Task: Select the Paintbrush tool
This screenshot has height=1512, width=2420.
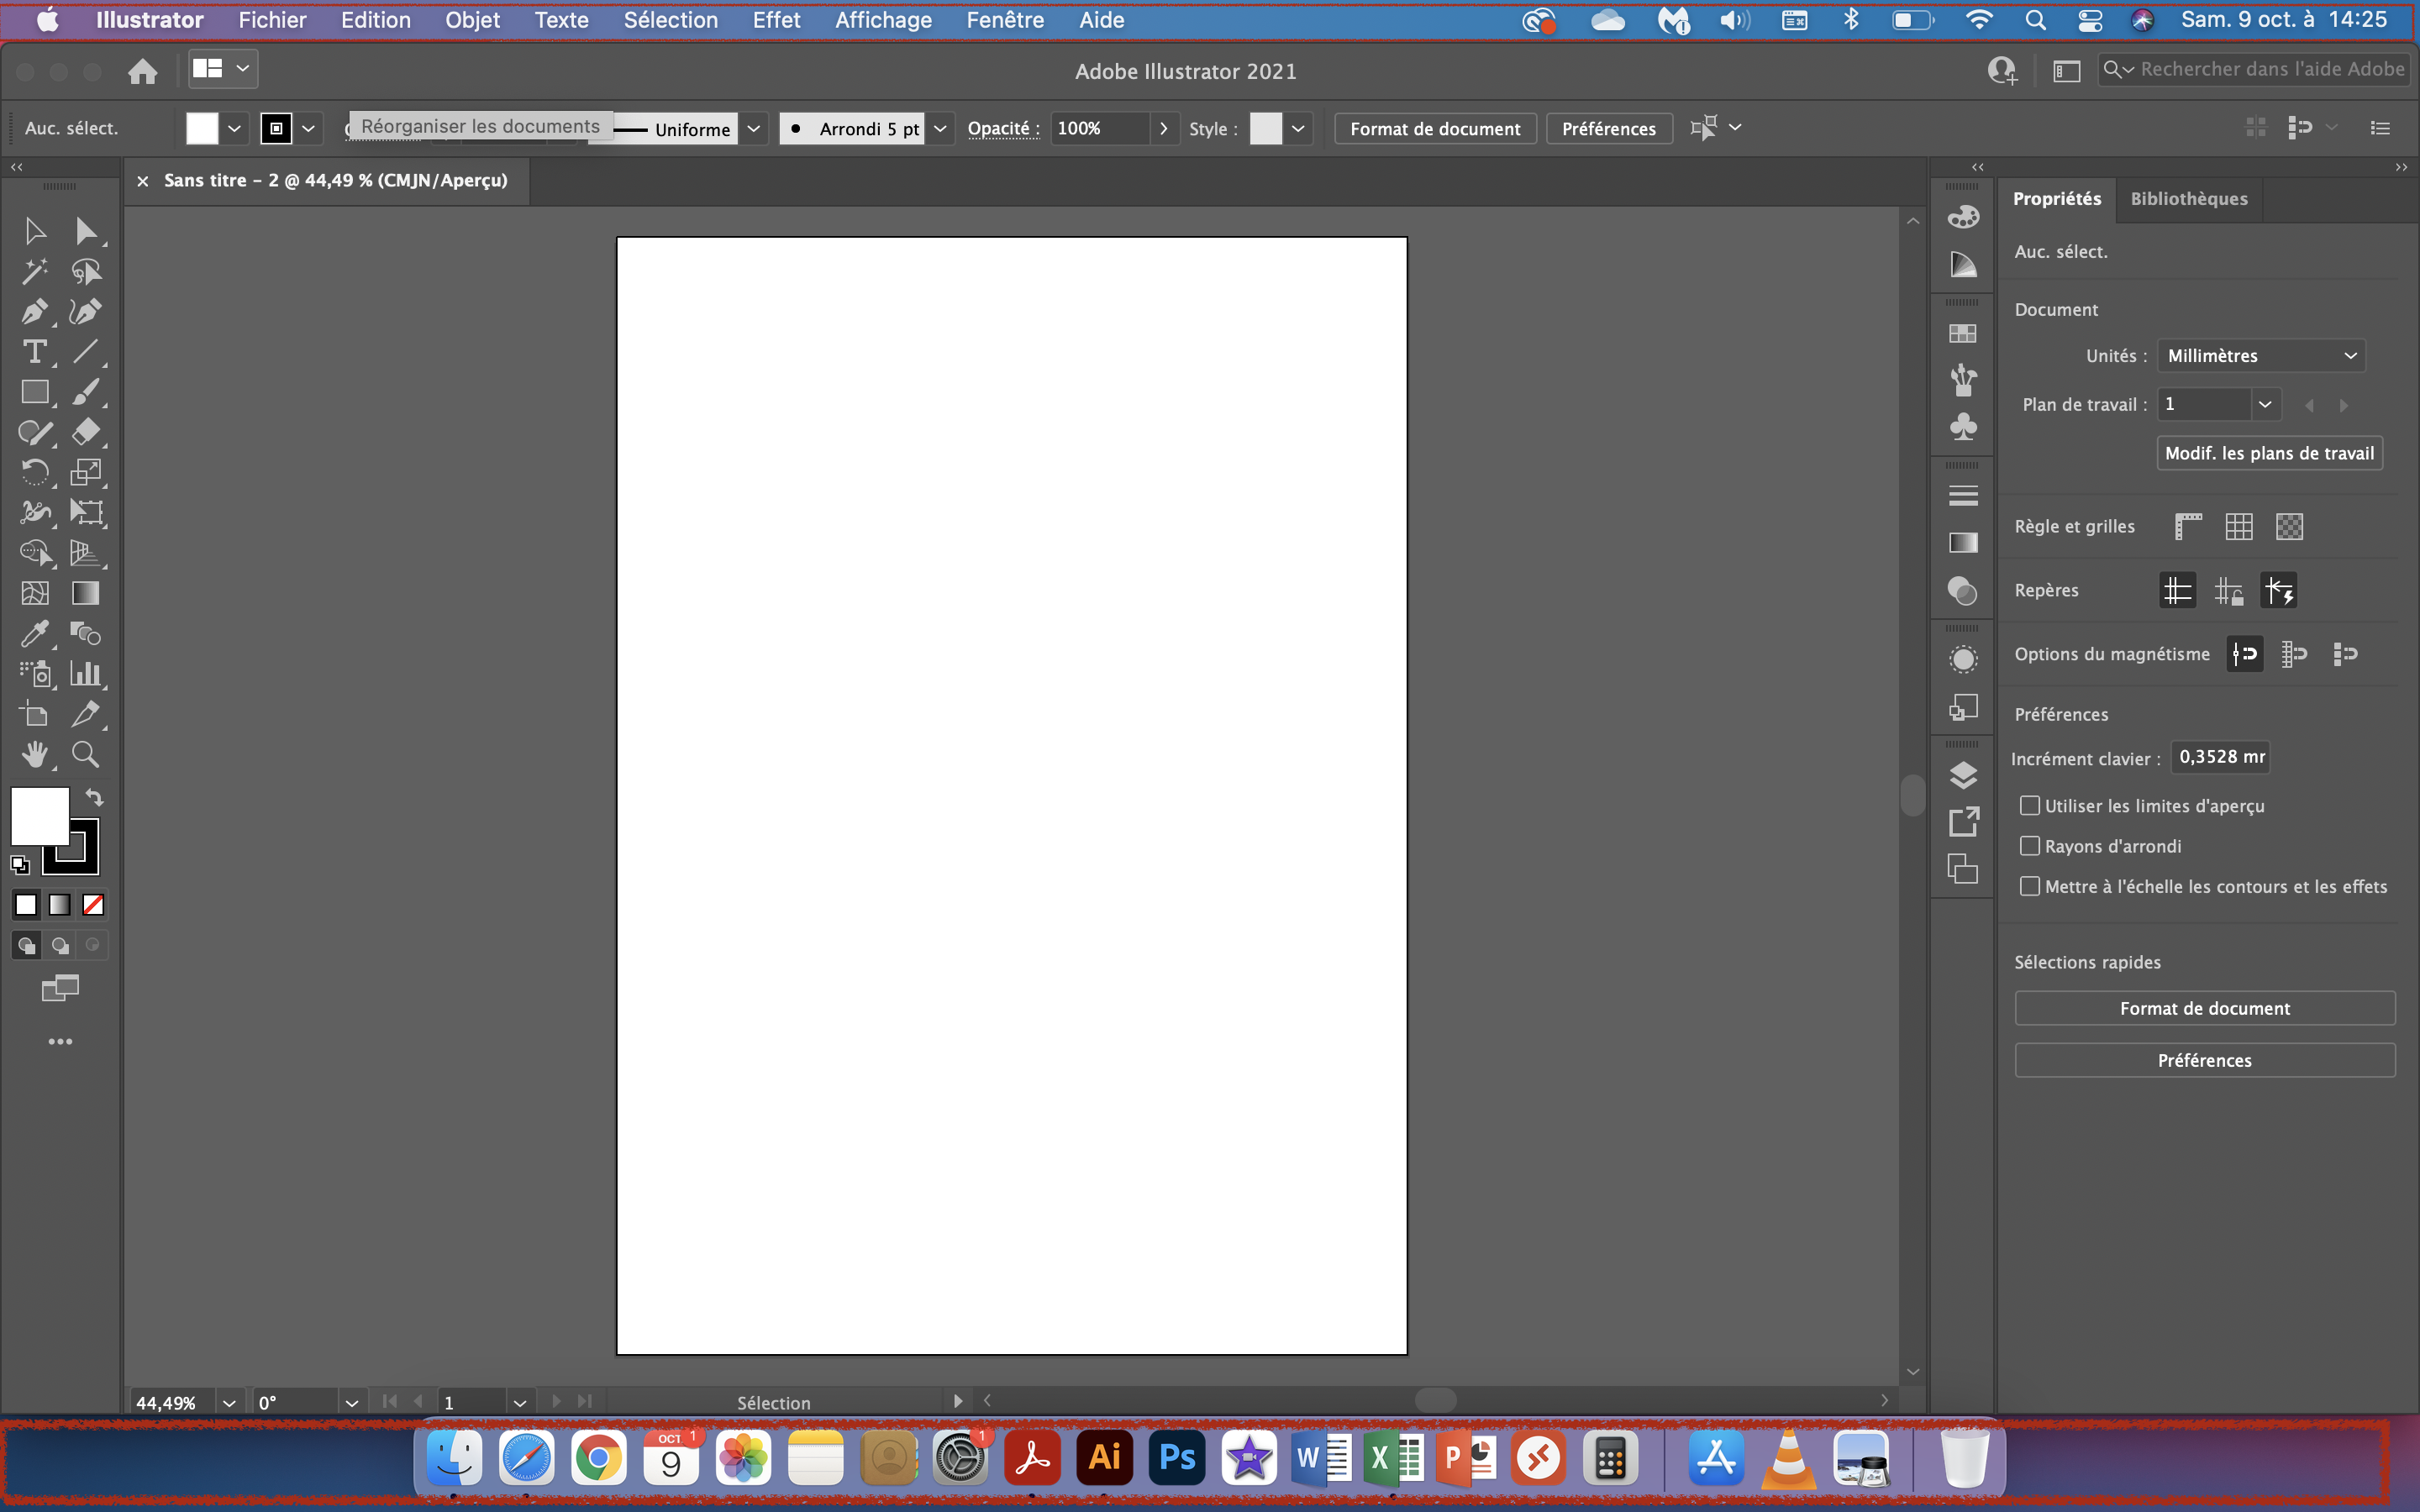Action: 86,392
